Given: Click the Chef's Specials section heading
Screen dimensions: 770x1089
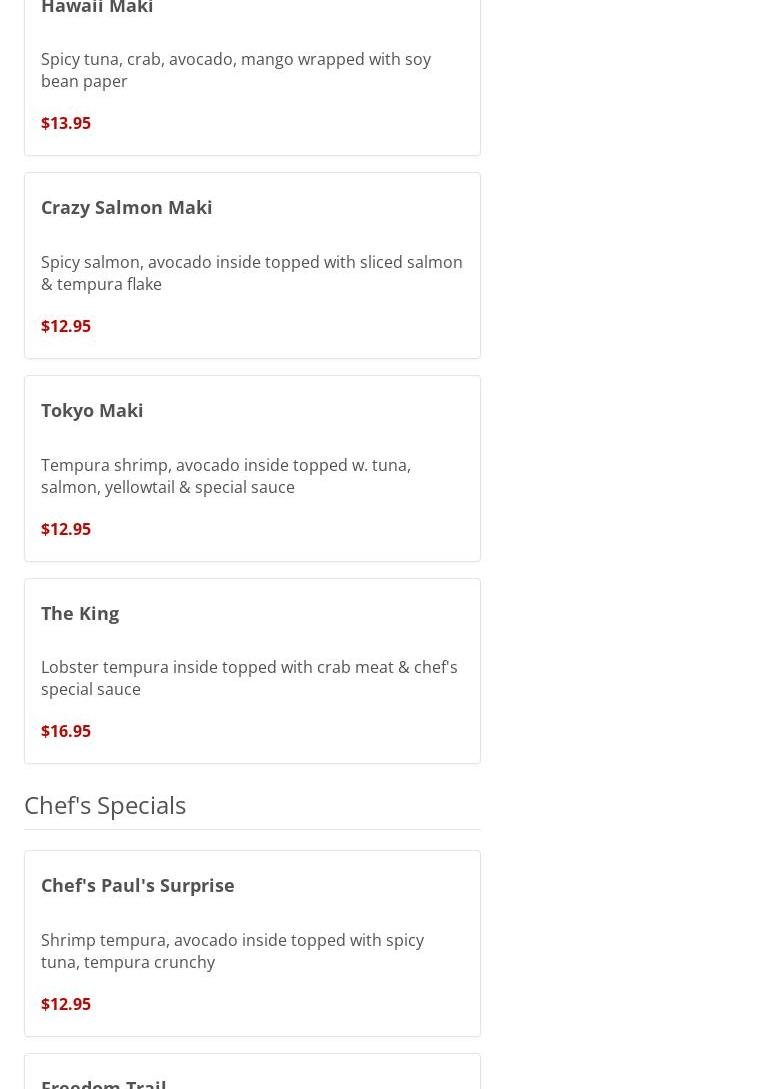Looking at the screenshot, I should tap(105, 805).
